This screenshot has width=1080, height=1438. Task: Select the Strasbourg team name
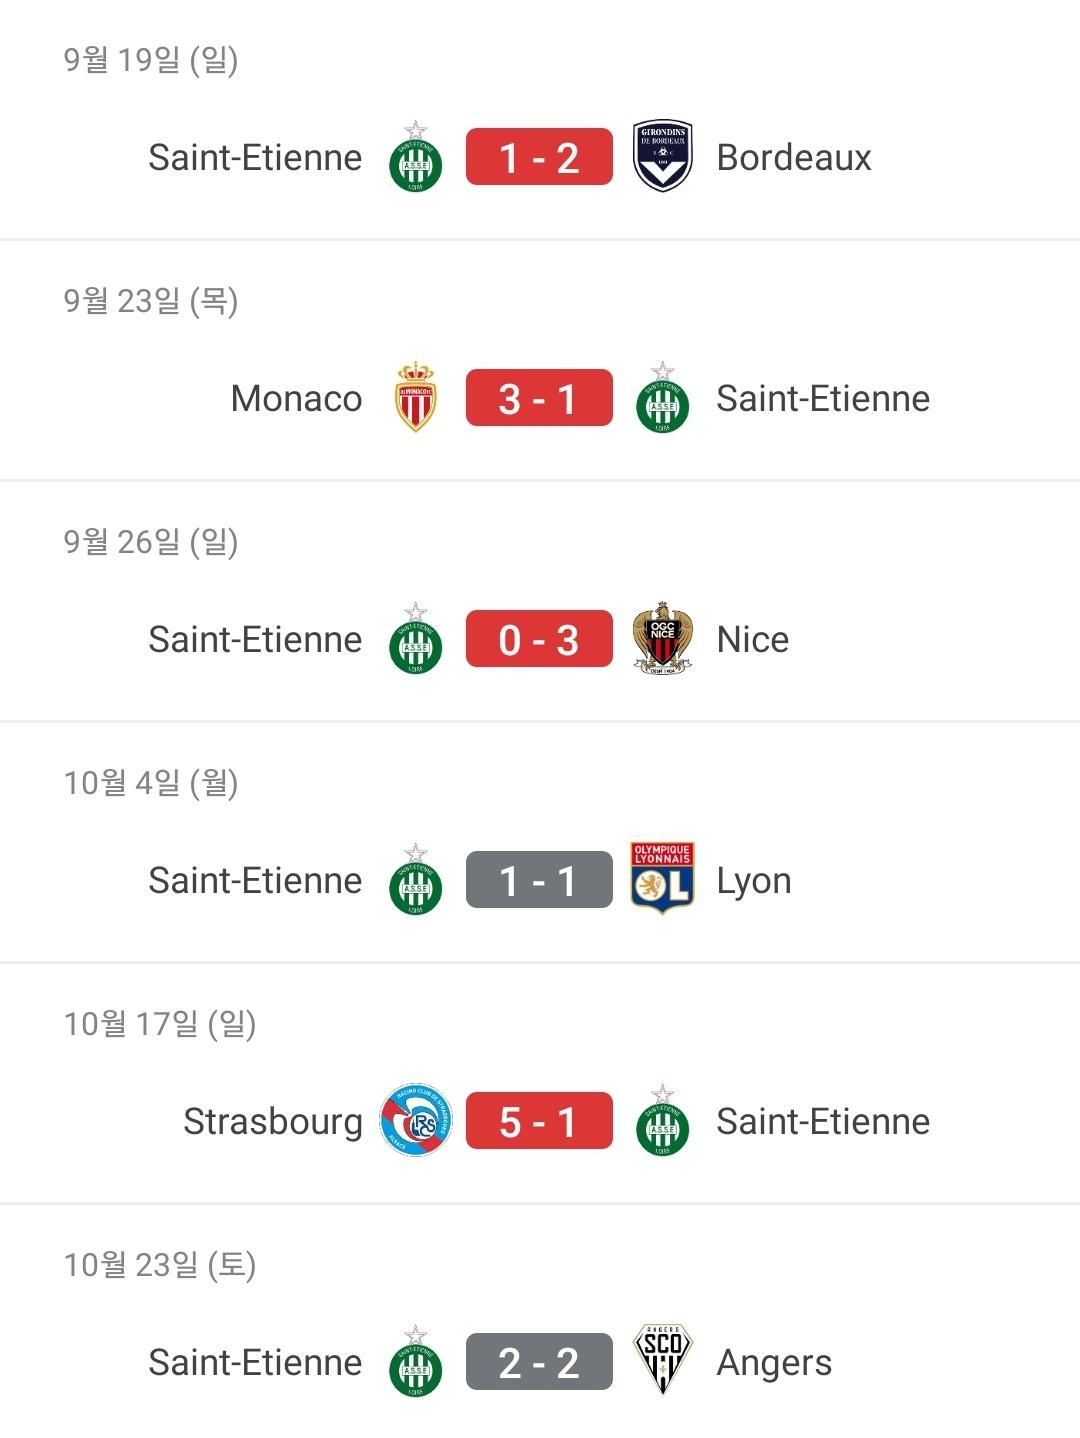(x=273, y=1123)
